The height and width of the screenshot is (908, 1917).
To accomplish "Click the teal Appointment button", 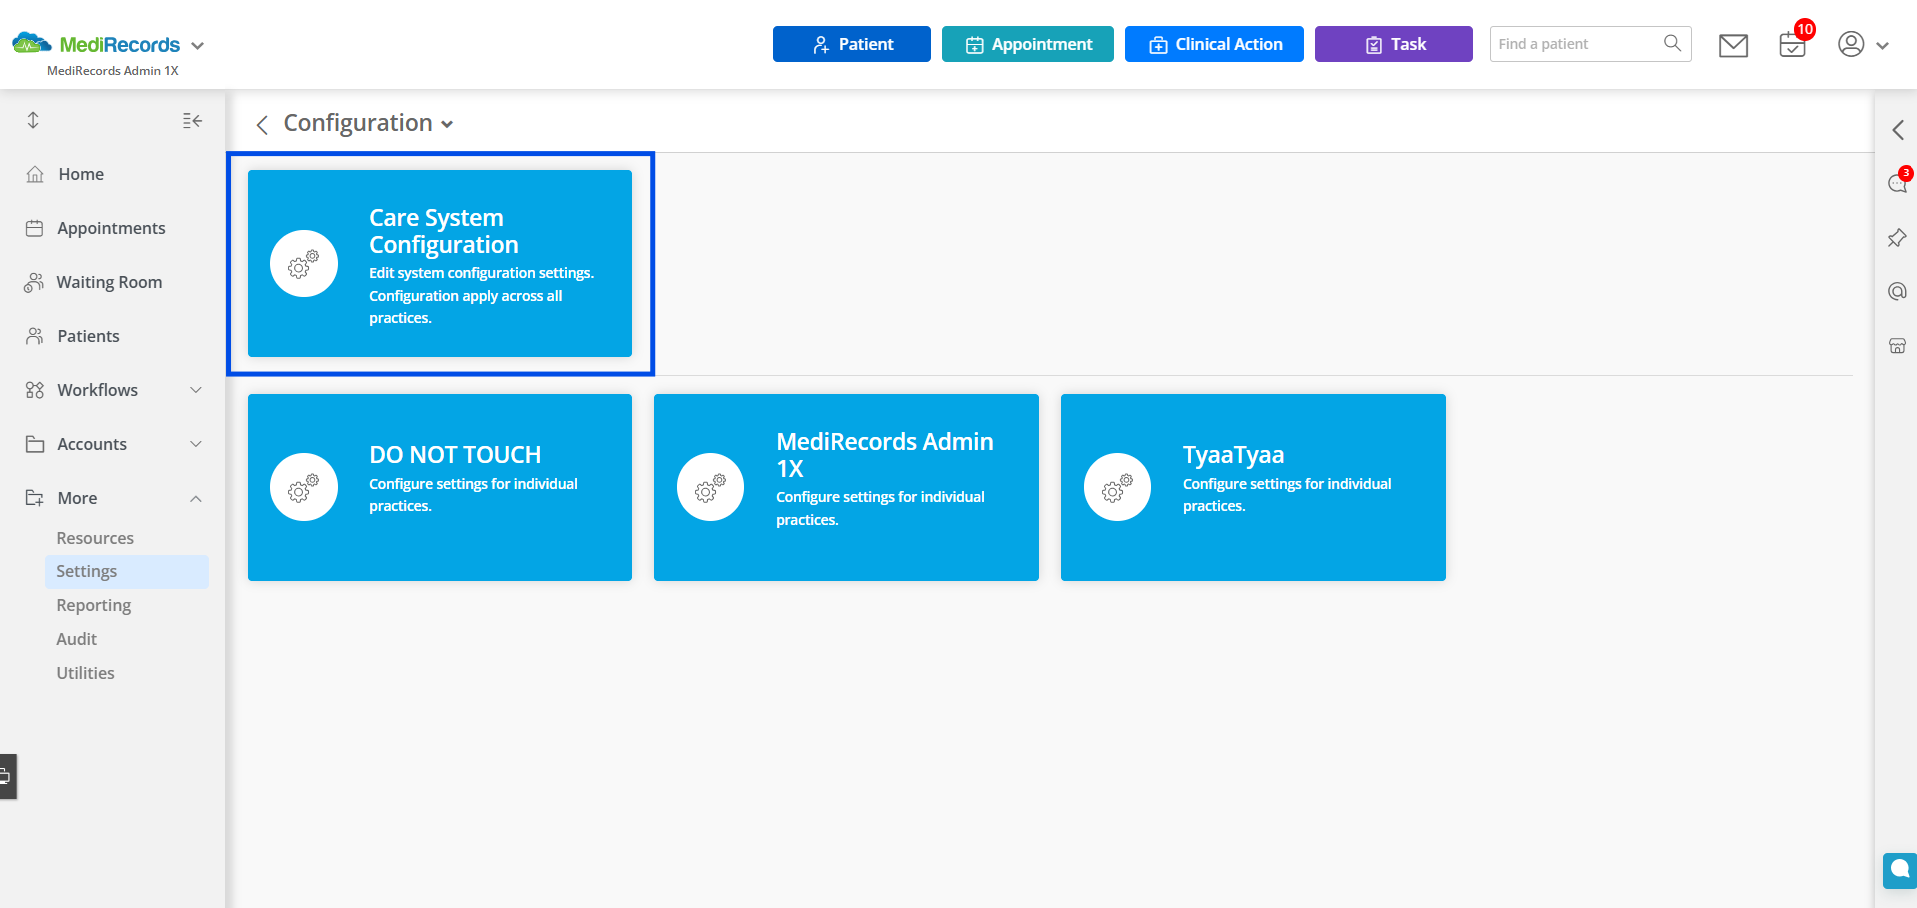I will 1028,44.
